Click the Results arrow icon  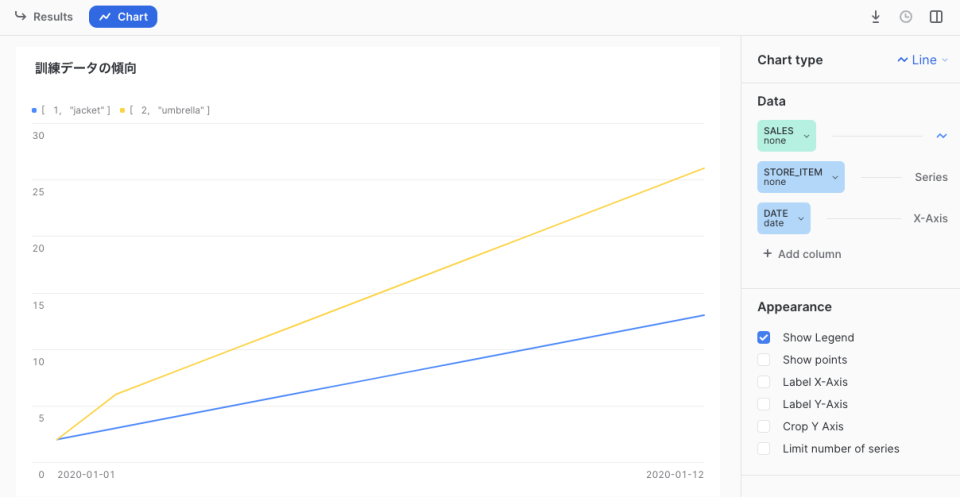pos(20,17)
